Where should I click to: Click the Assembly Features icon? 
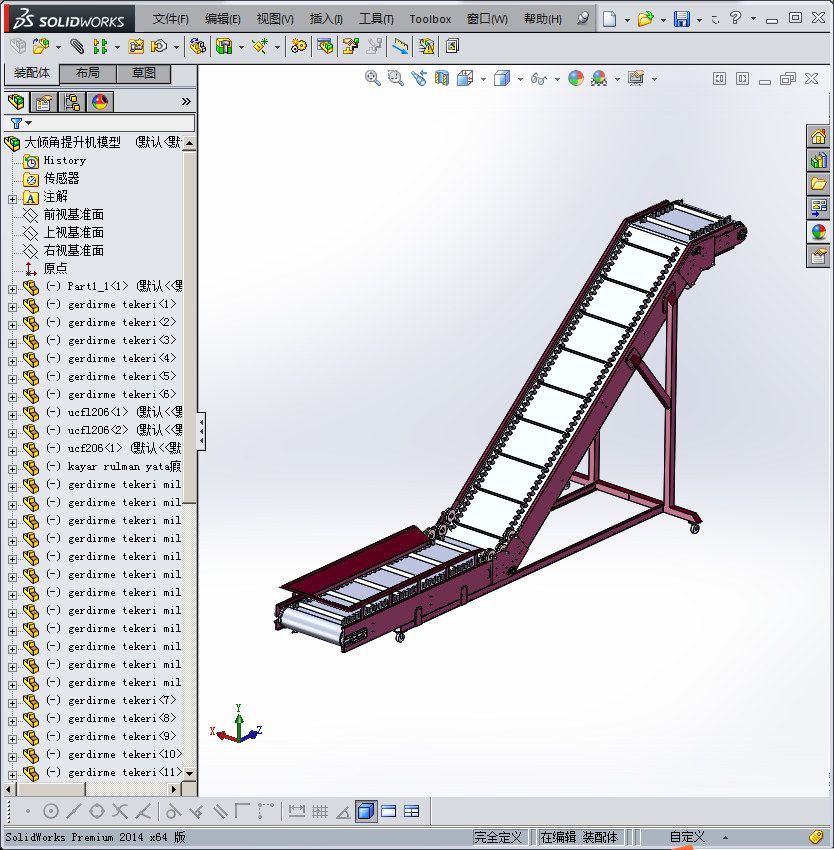click(x=224, y=47)
